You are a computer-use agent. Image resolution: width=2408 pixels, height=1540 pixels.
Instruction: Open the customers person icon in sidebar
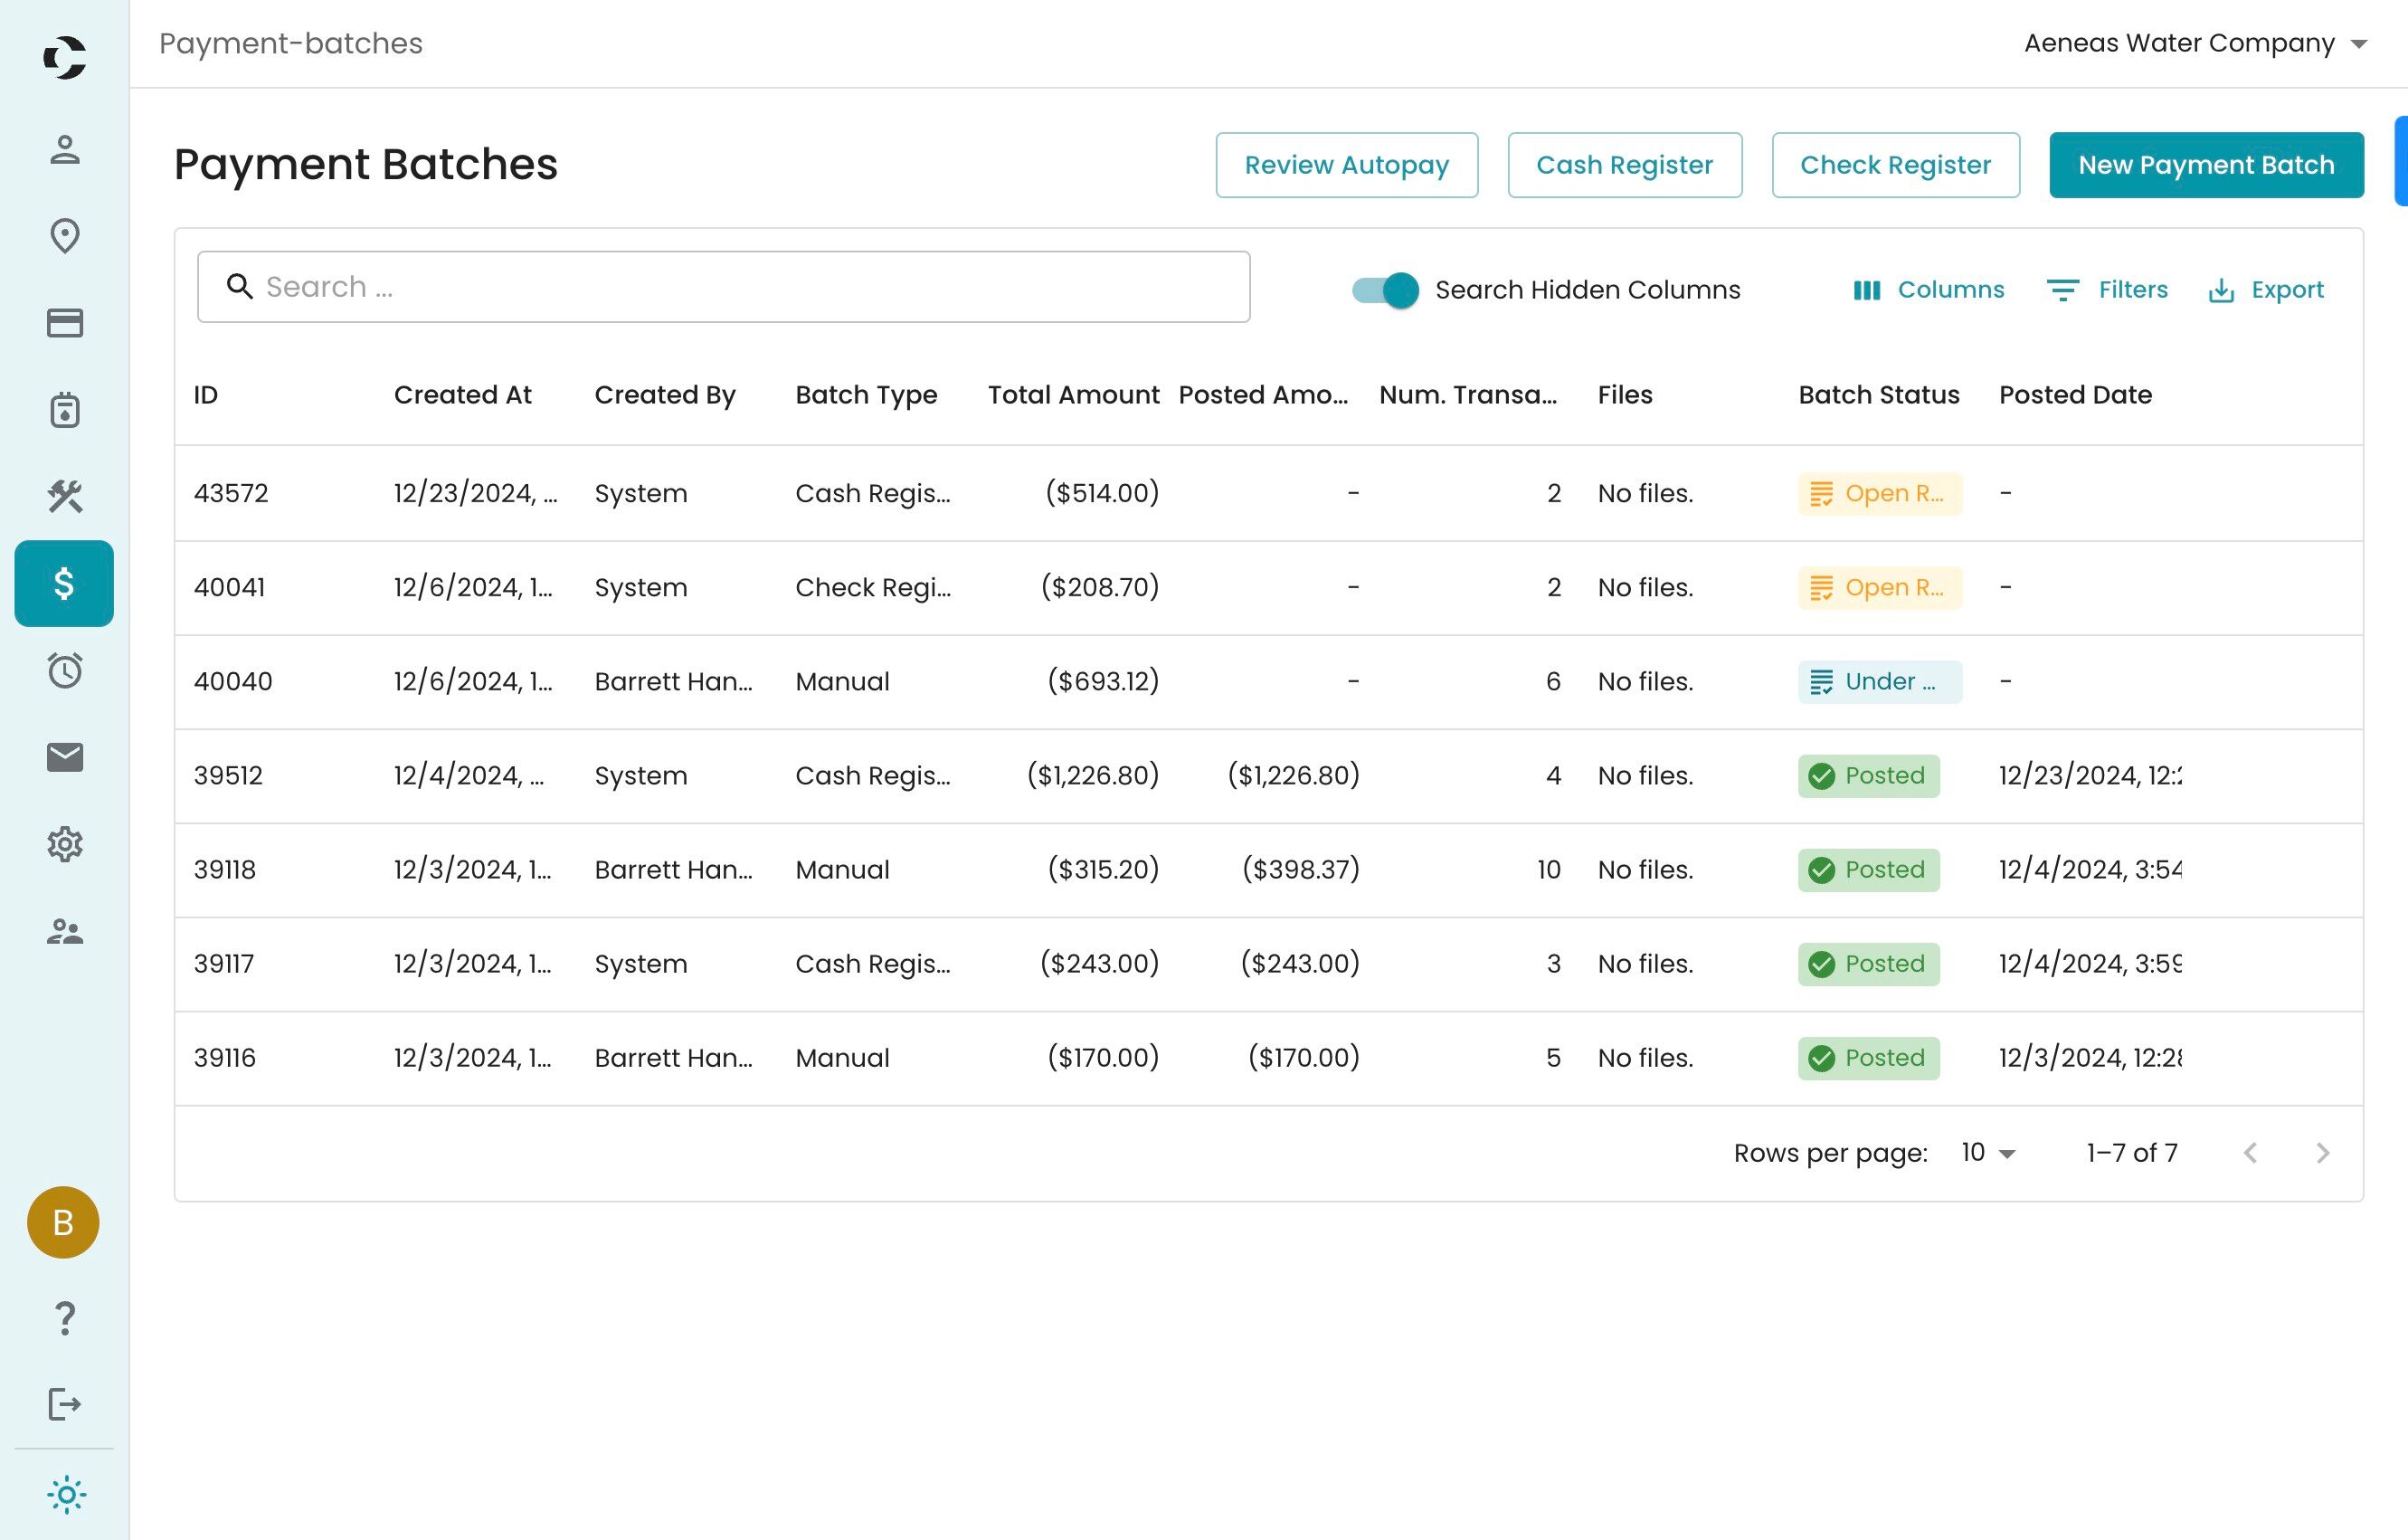[x=65, y=150]
